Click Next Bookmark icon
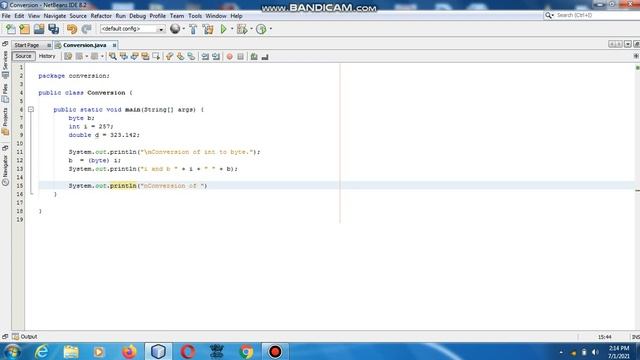This screenshot has height=360, width=640. click(180, 57)
